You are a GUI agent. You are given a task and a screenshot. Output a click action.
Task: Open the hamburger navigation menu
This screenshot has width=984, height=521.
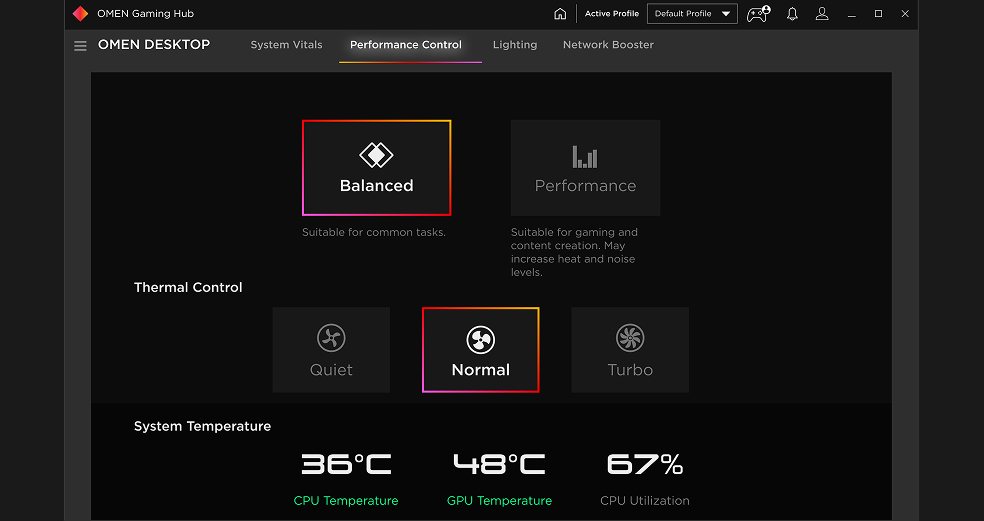coord(80,46)
